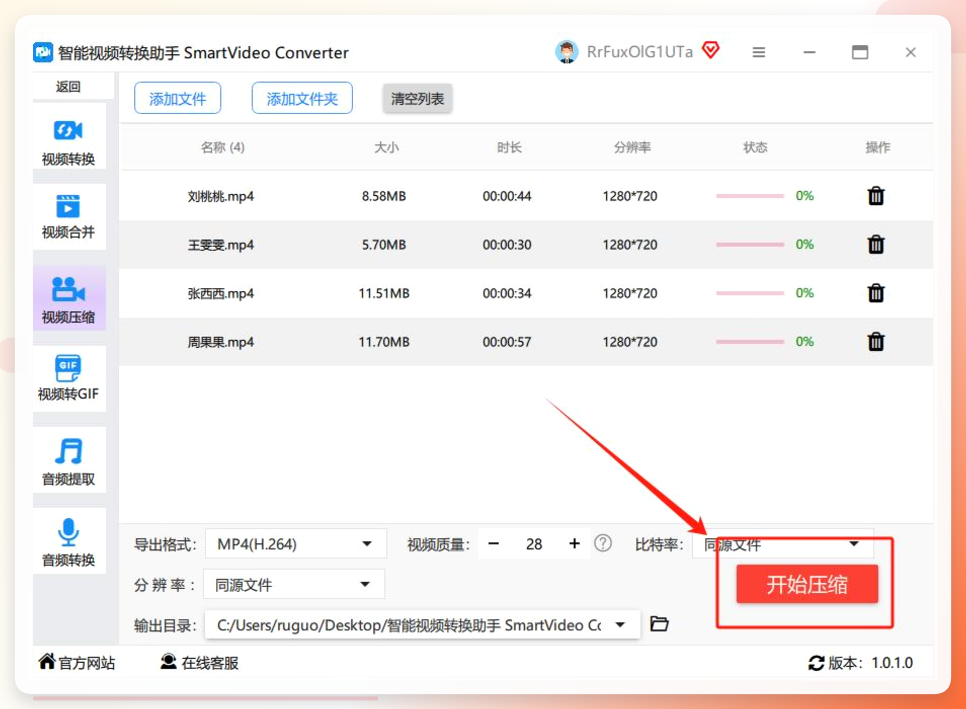Click the 操作 column header
This screenshot has height=709, width=966.
[x=877, y=147]
